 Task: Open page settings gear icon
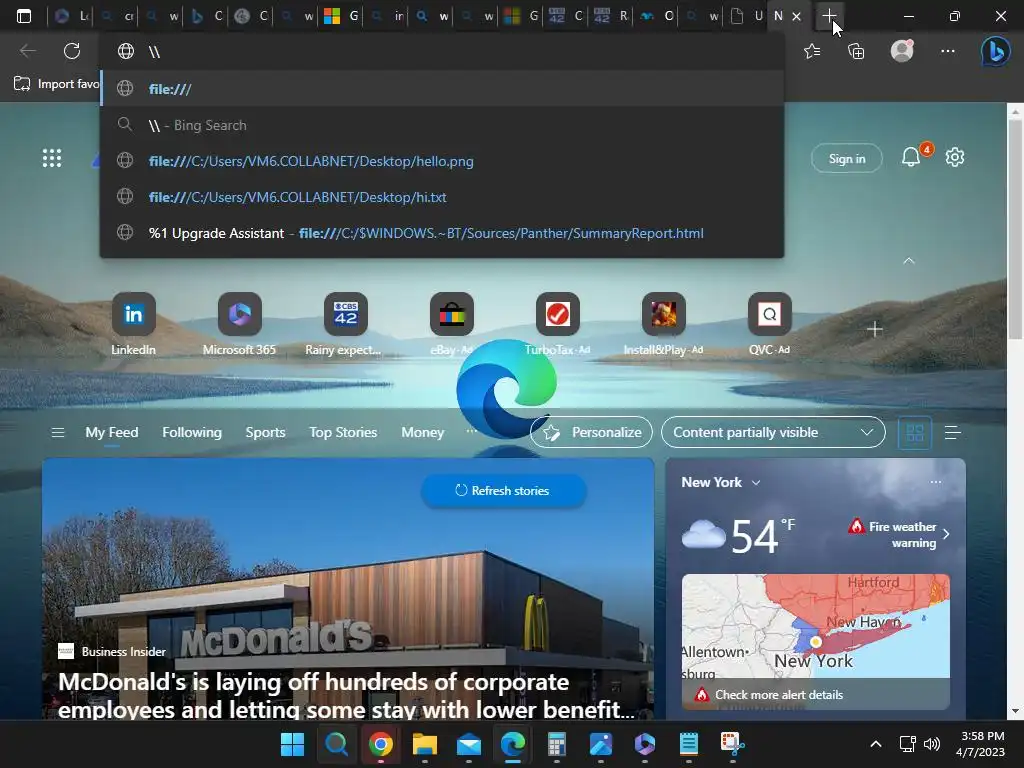click(x=955, y=157)
